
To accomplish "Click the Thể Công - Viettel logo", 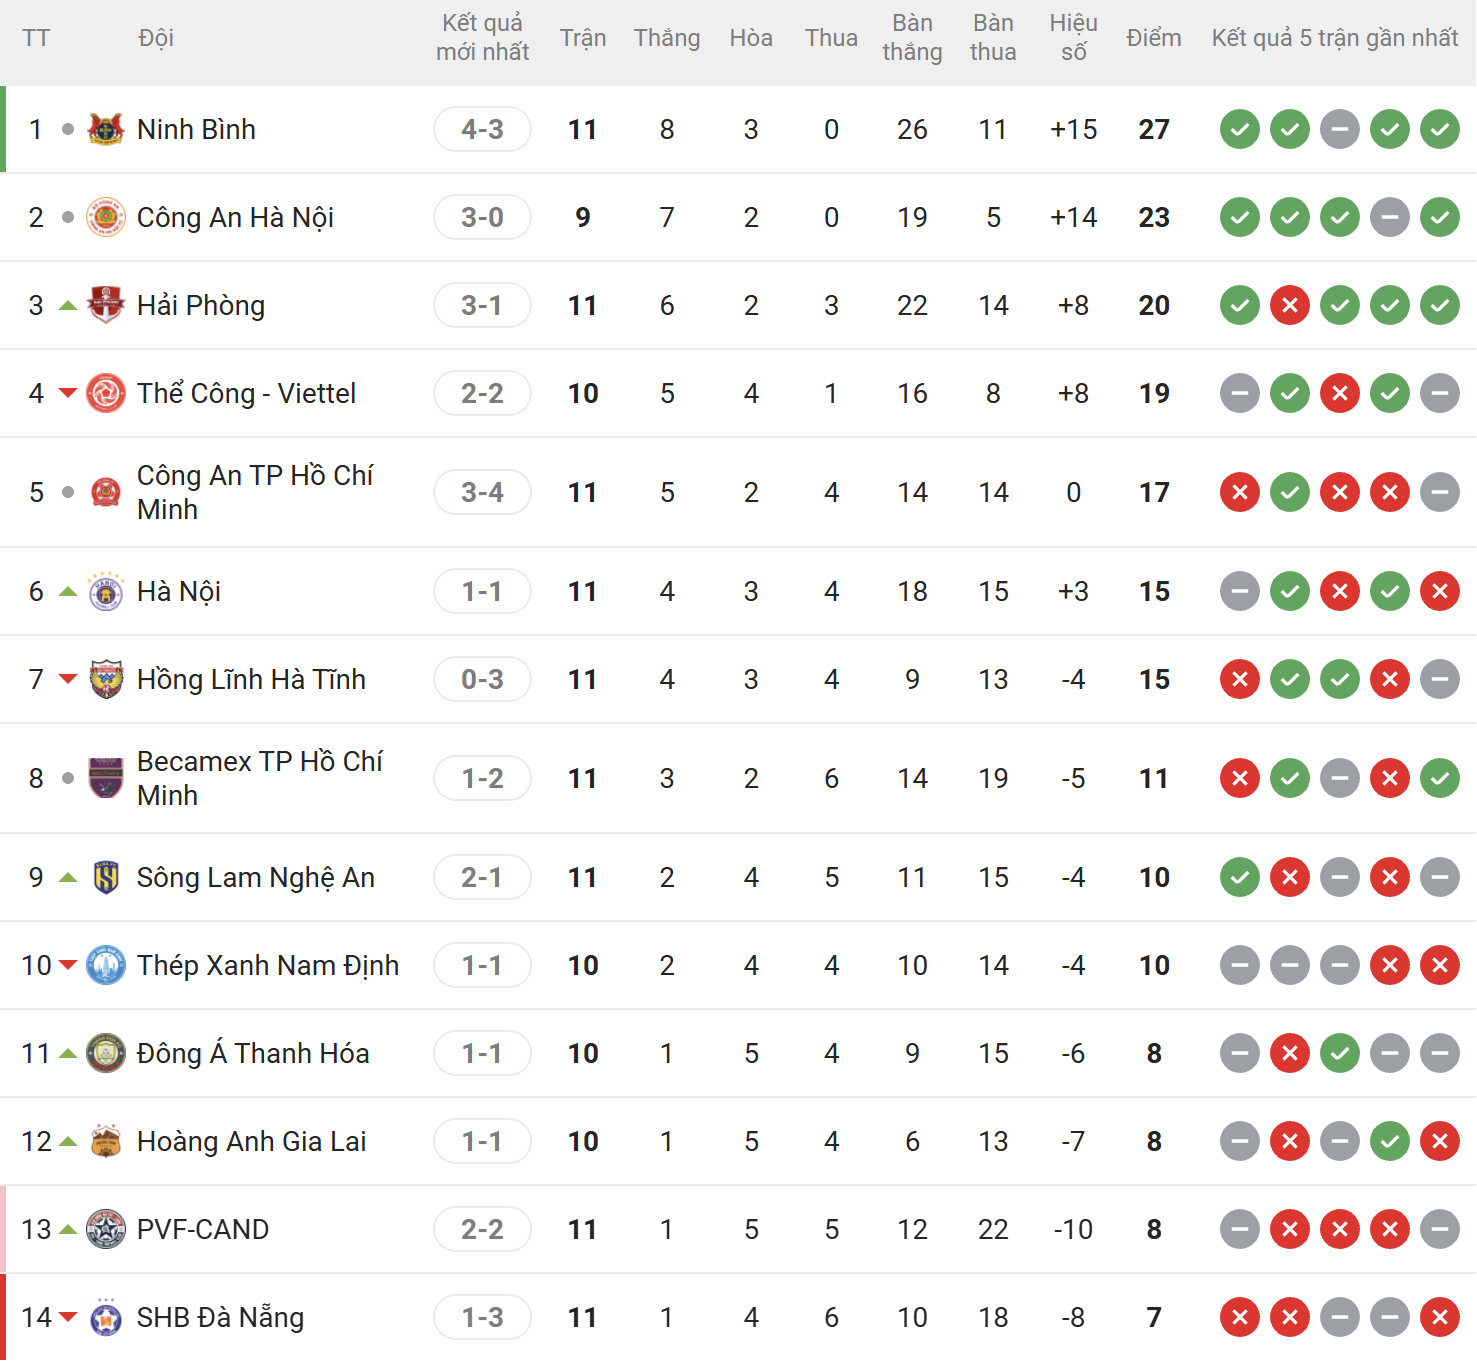I will (x=105, y=393).
